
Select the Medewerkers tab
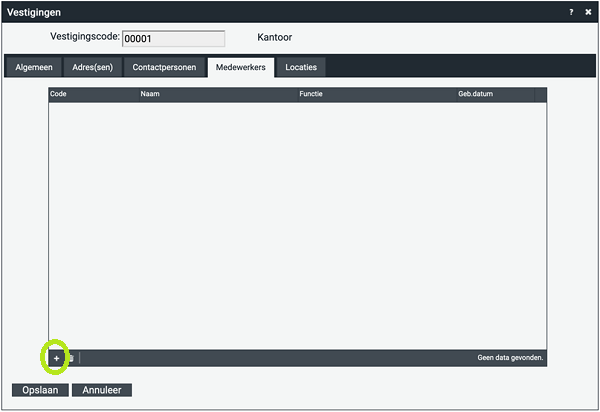(x=240, y=67)
